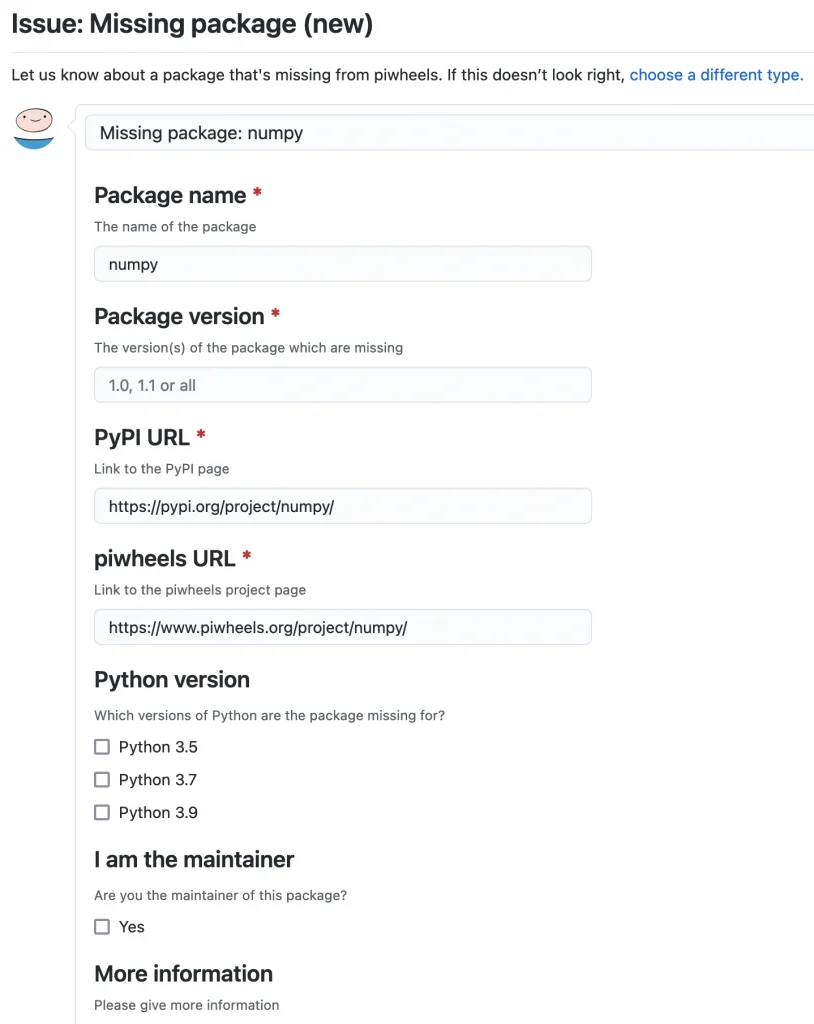Viewport: 814px width, 1024px height.
Task: Click the Package name heading label
Action: click(x=170, y=195)
